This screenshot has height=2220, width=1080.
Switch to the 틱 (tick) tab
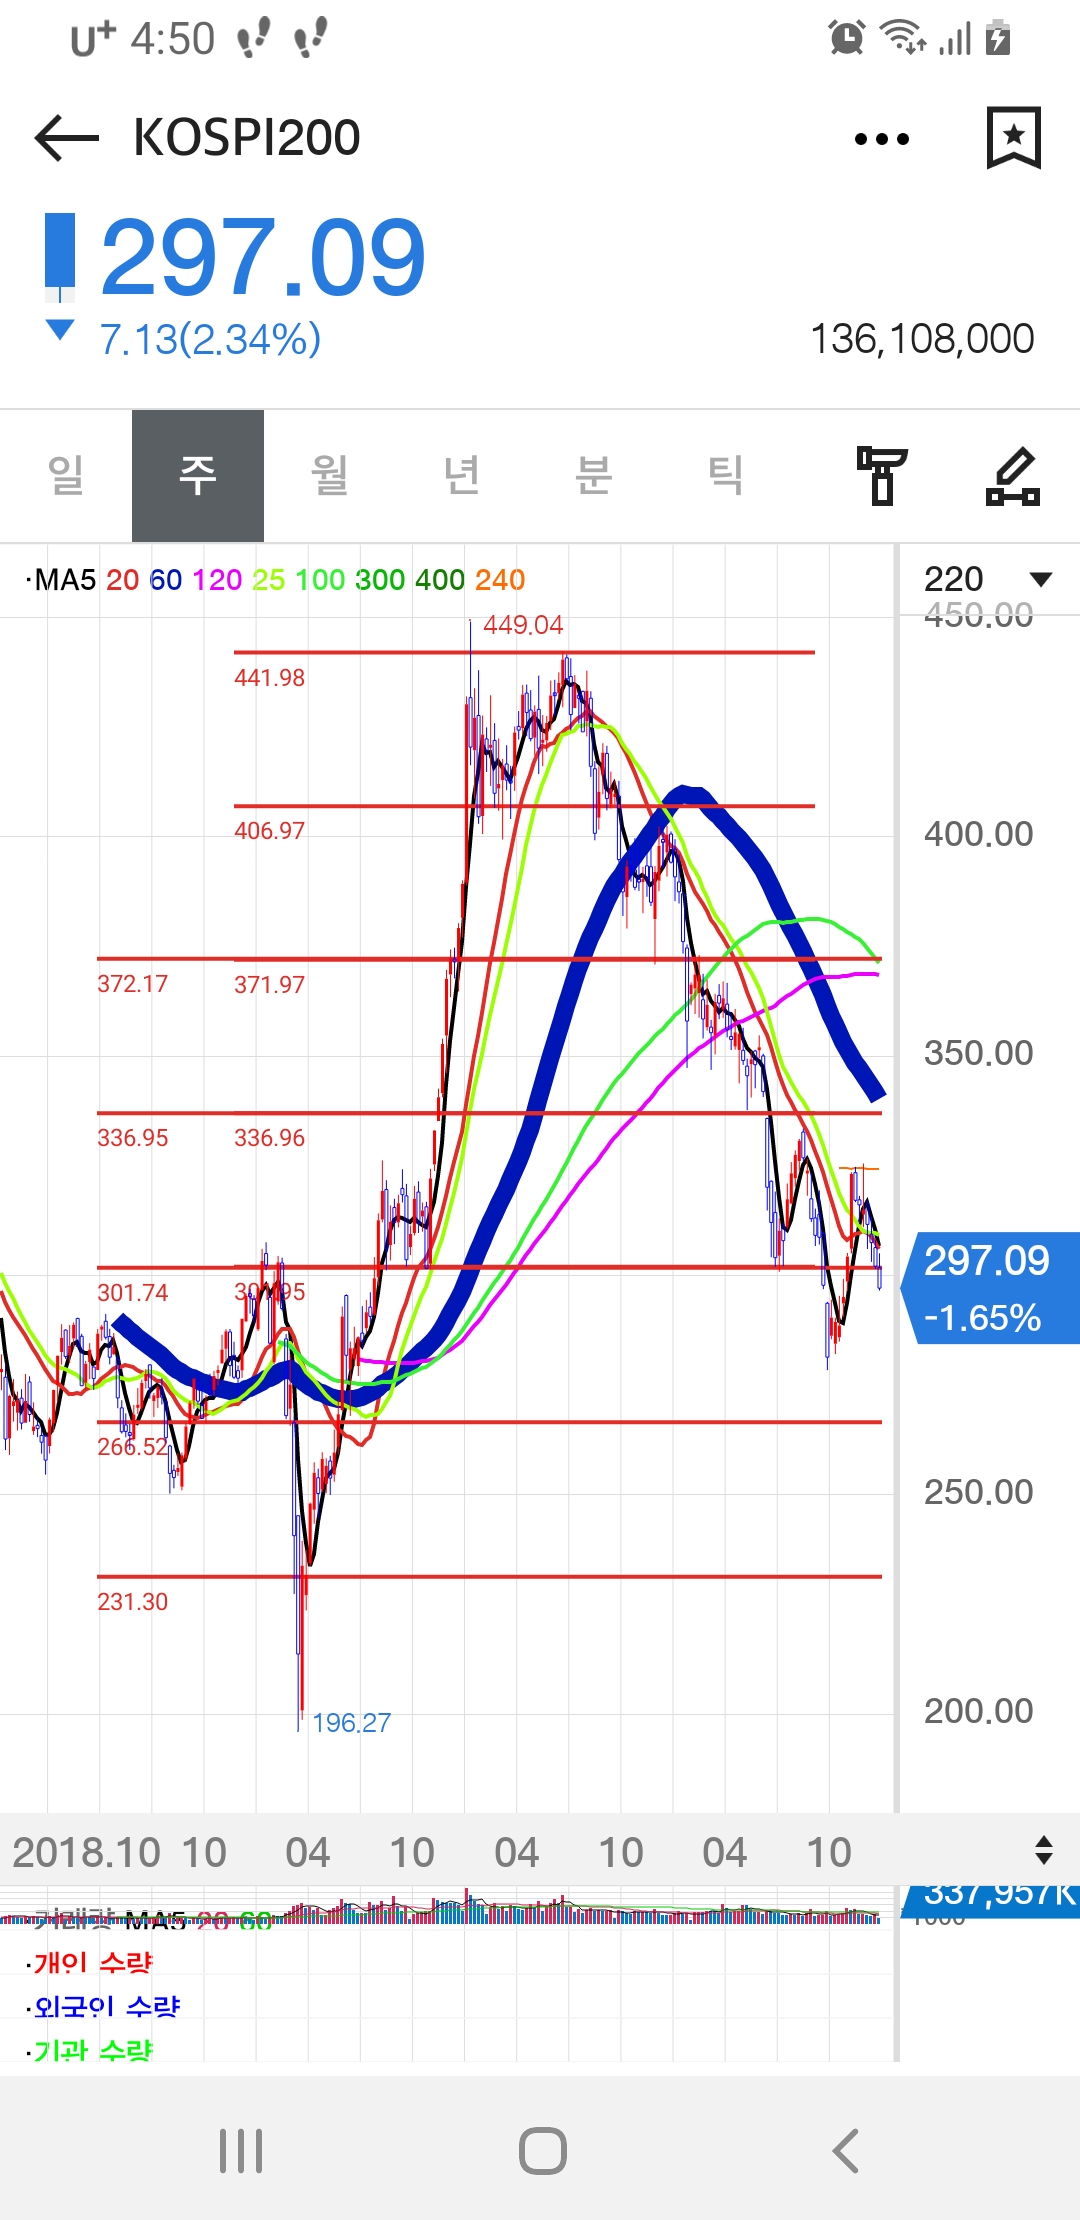pos(726,476)
